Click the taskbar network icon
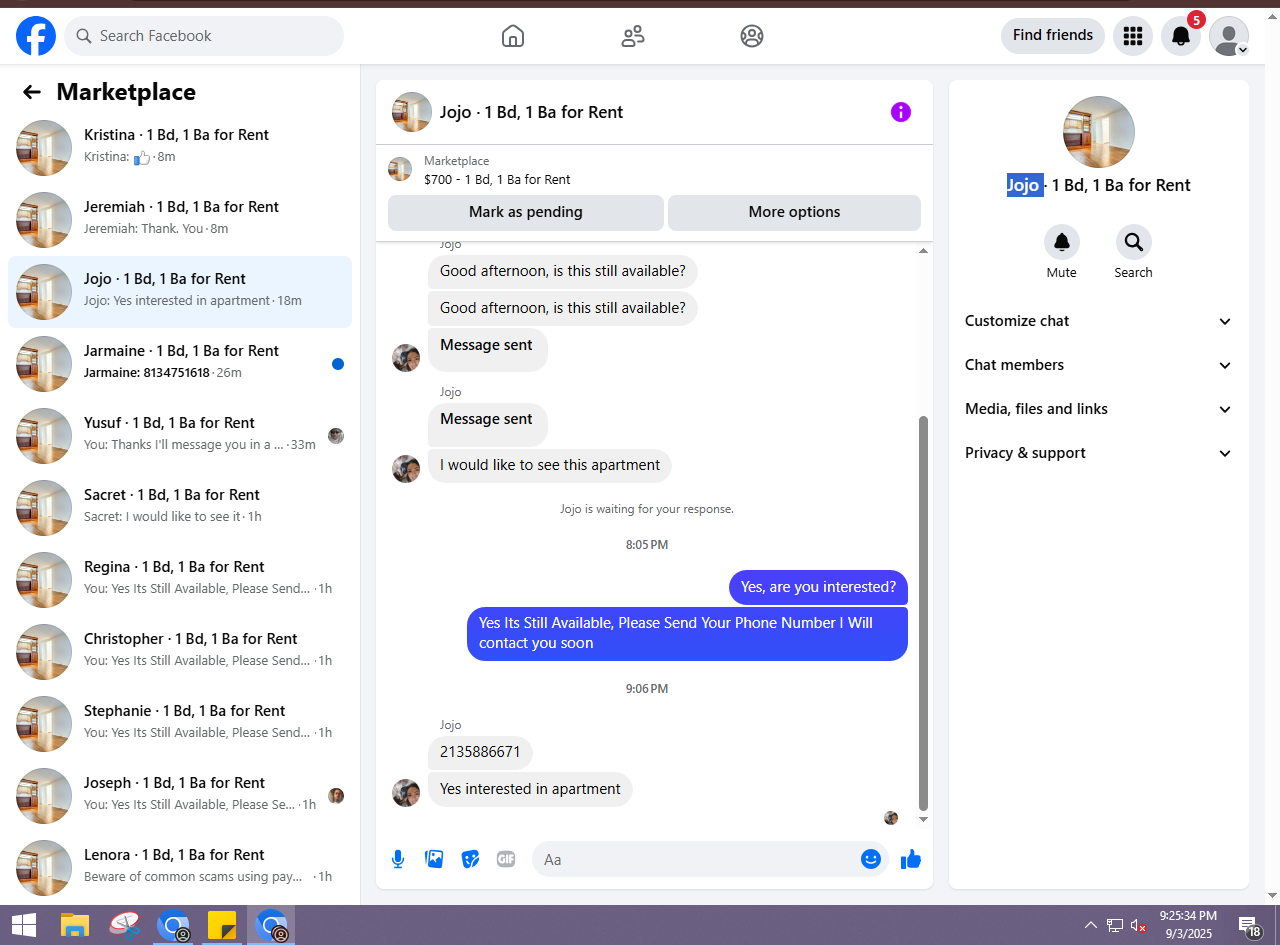This screenshot has width=1280, height=945. point(1115,926)
